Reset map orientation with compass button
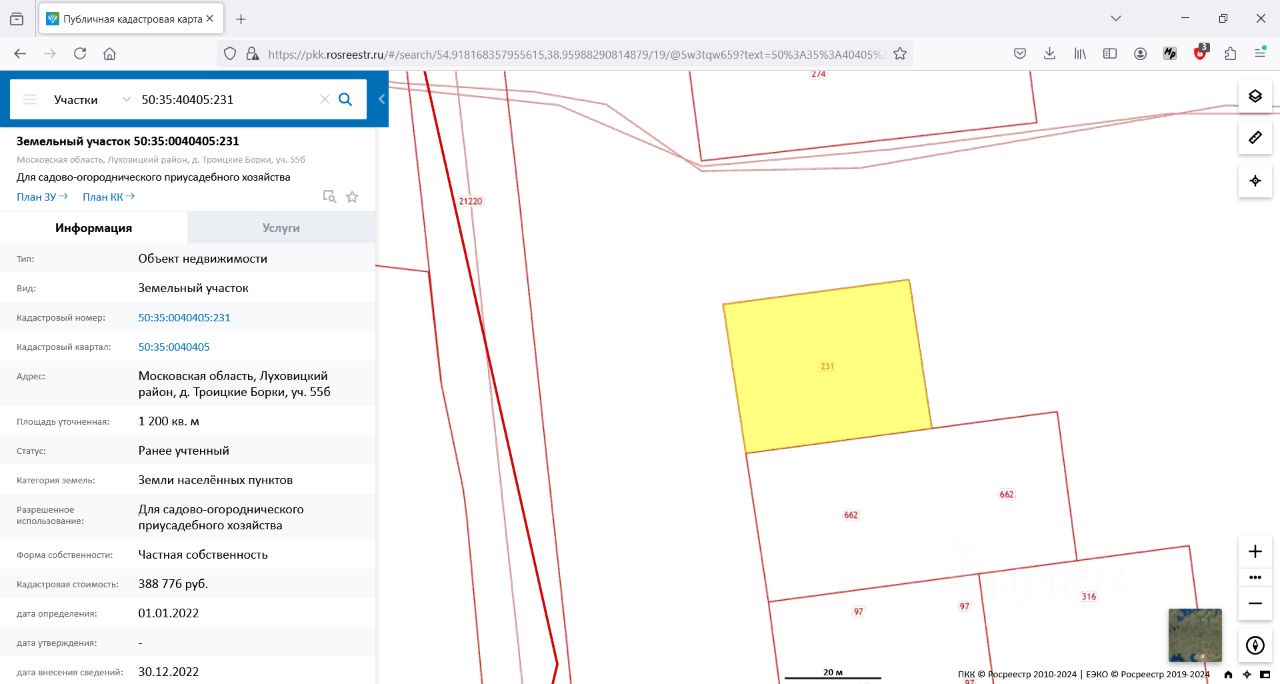Viewport: 1280px width, 684px height. coord(1255,646)
